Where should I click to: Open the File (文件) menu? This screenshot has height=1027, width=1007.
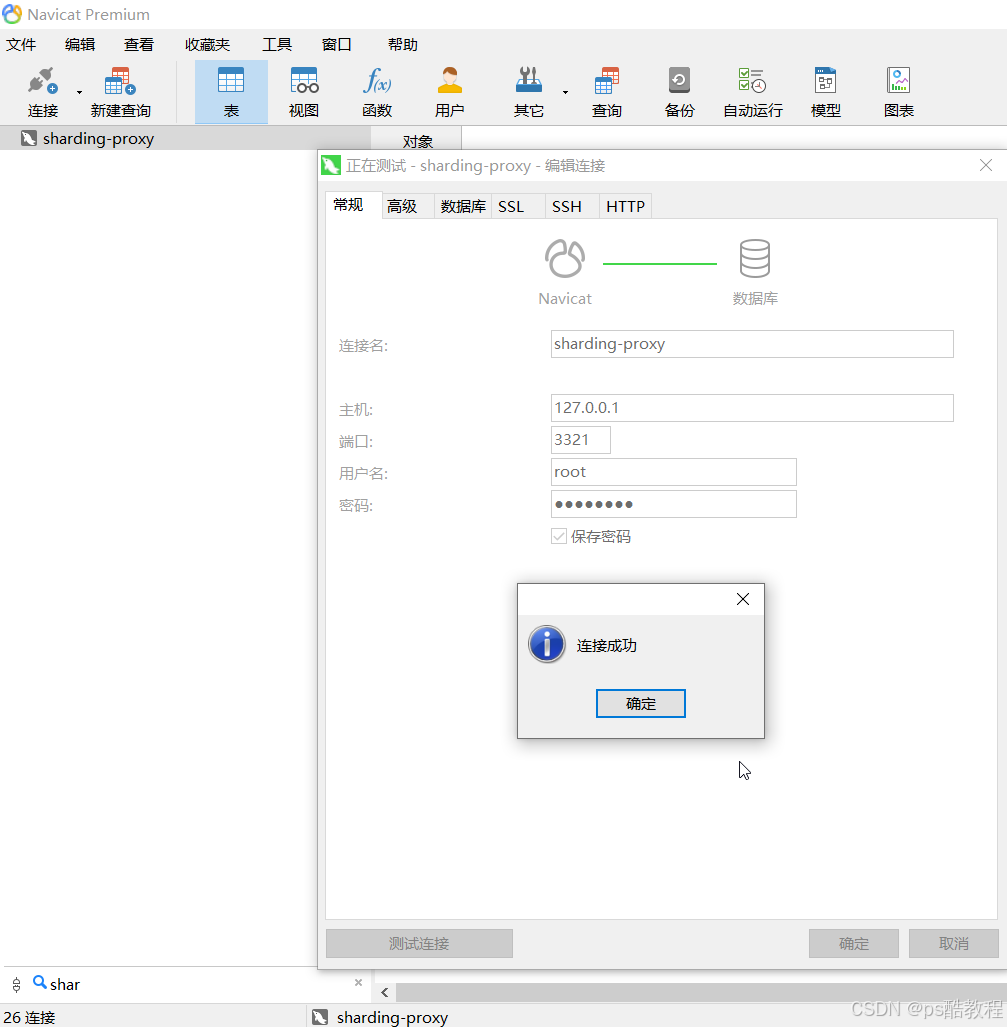click(x=21, y=45)
